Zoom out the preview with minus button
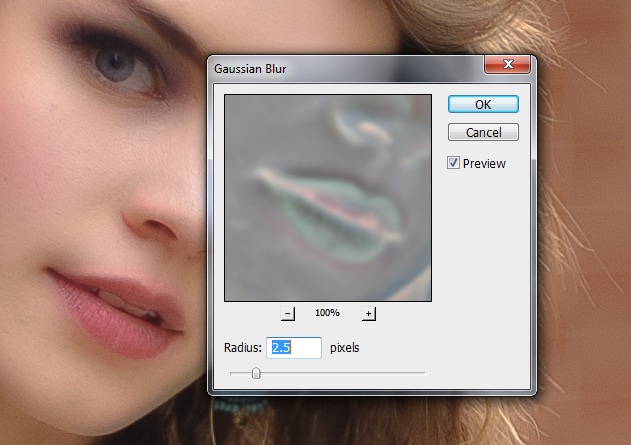This screenshot has height=445, width=631. tap(287, 313)
